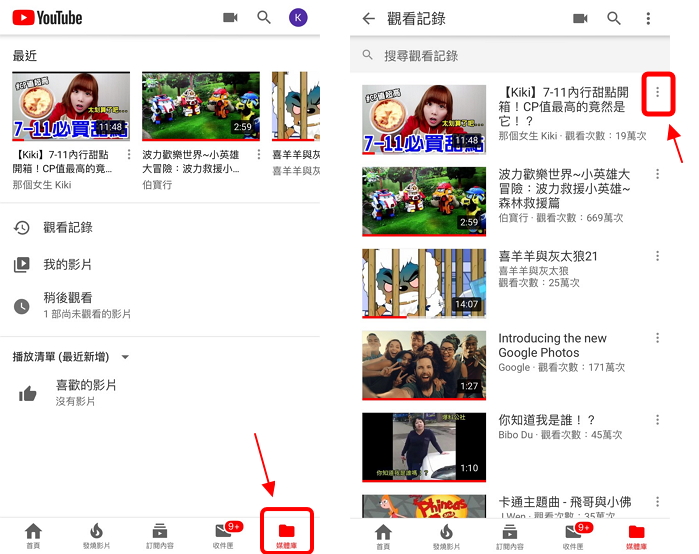Open options menu for 波力歡樂世界 history item
The height and width of the screenshot is (554, 699).
pyautogui.click(x=658, y=174)
